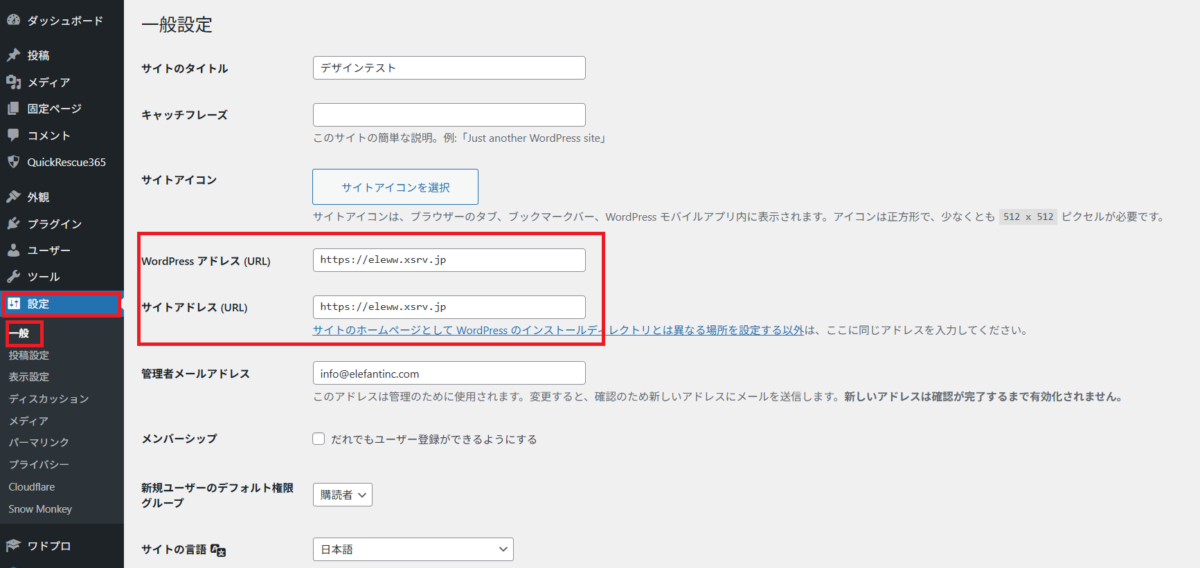Click the サイトアイコンを選択 button

coord(395,187)
